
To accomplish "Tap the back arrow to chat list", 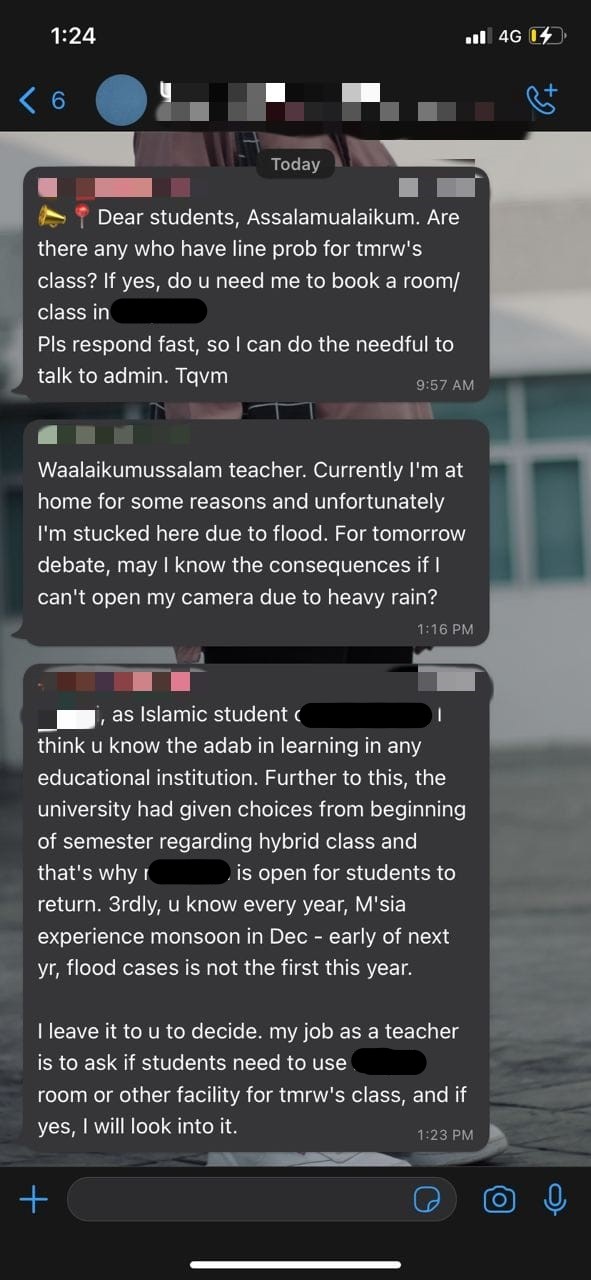I will tap(28, 100).
